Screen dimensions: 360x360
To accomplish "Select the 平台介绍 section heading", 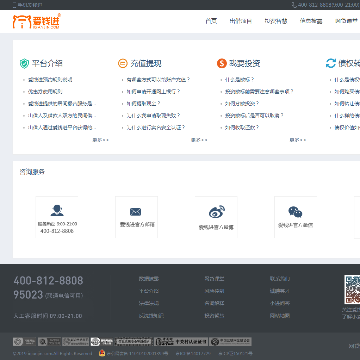I will click(47, 63).
